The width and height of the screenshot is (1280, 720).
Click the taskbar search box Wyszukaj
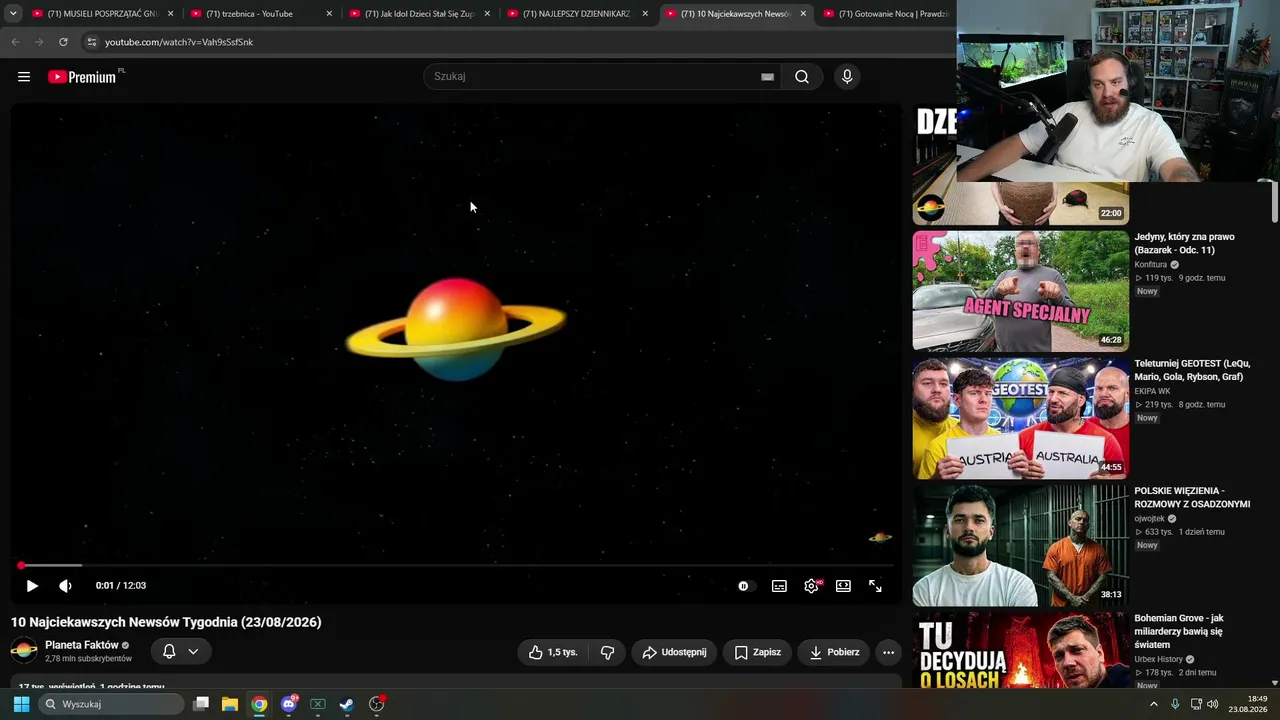(111, 704)
